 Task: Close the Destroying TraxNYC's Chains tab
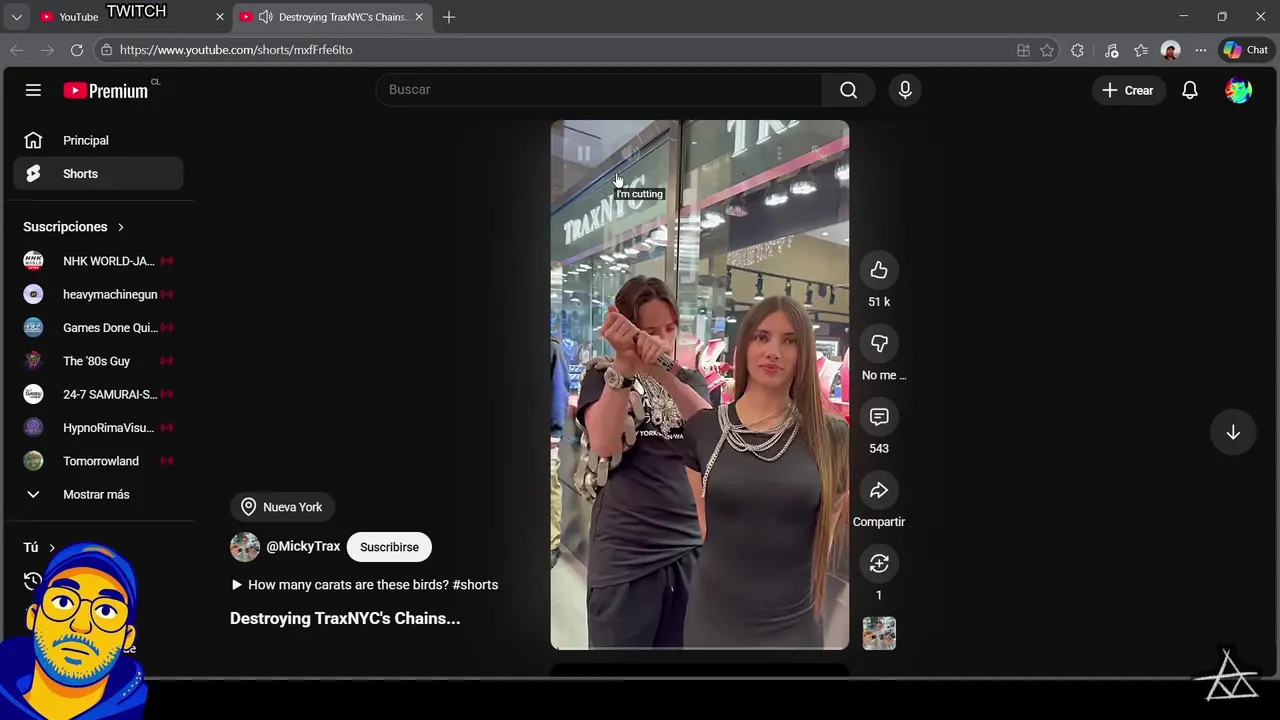(419, 17)
